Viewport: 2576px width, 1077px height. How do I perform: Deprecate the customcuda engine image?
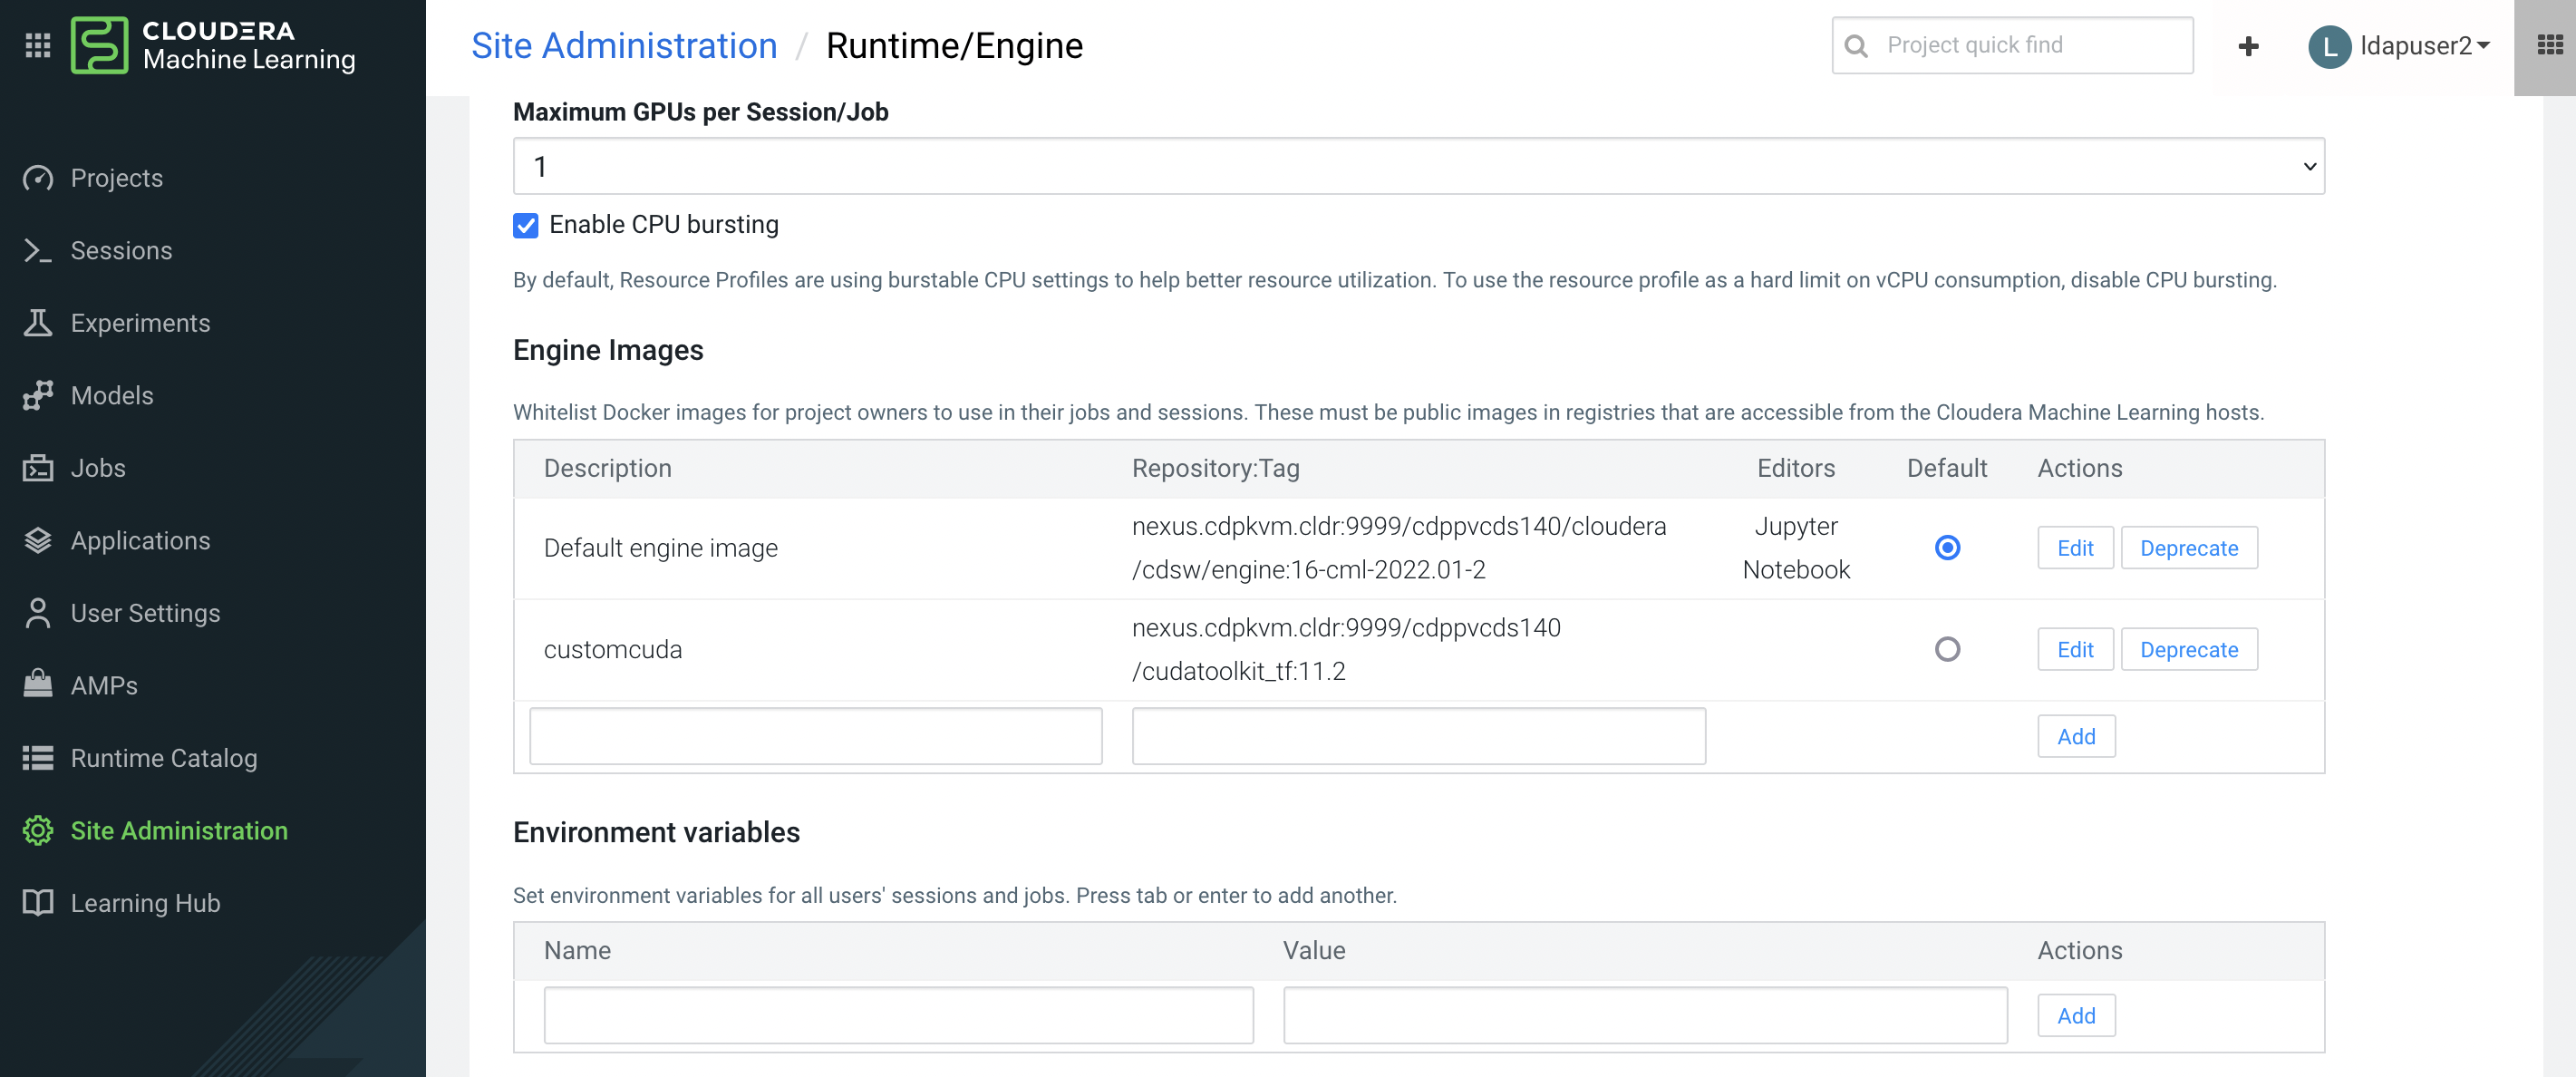click(x=2188, y=649)
